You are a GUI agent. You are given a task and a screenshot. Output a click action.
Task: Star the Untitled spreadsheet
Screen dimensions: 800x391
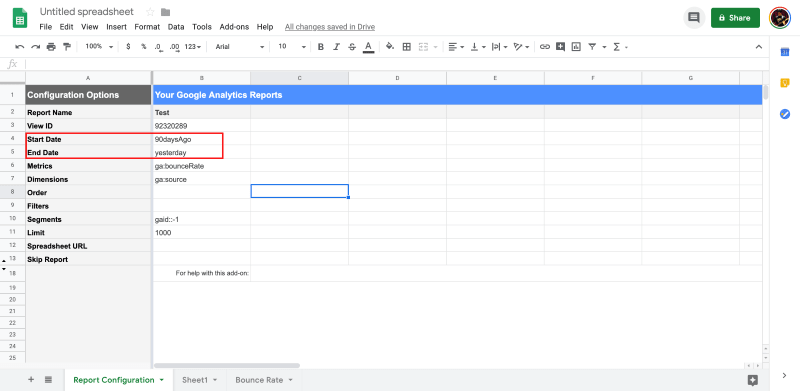click(x=150, y=12)
